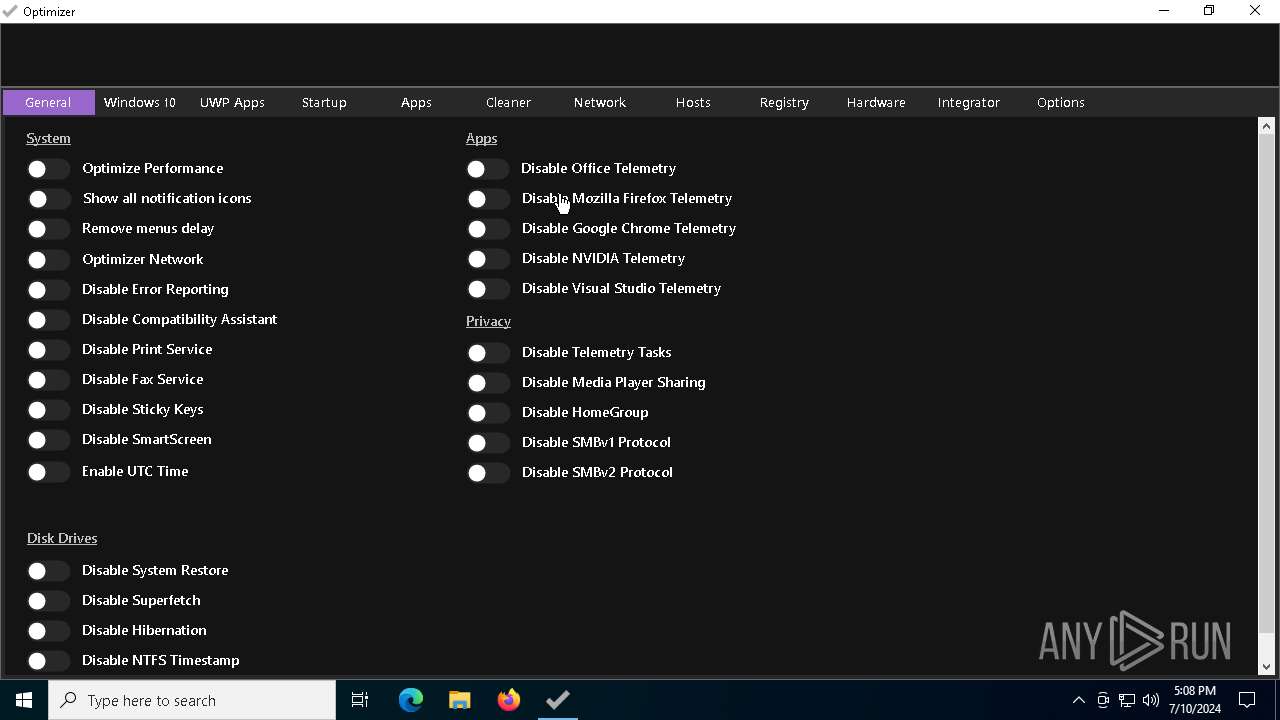The height and width of the screenshot is (720, 1280).
Task: Go to the Apps tab
Action: pos(416,102)
